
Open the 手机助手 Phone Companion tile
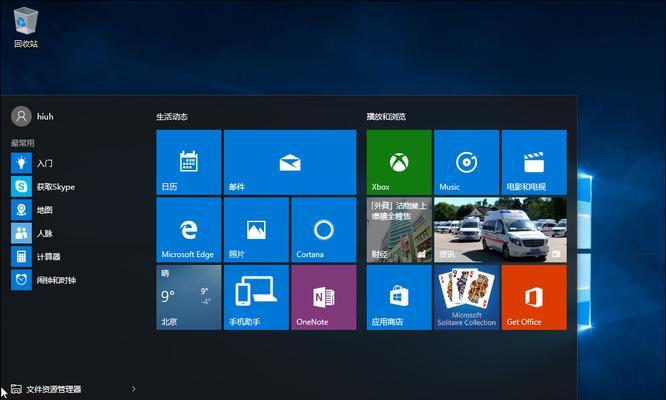pyautogui.click(x=256, y=297)
